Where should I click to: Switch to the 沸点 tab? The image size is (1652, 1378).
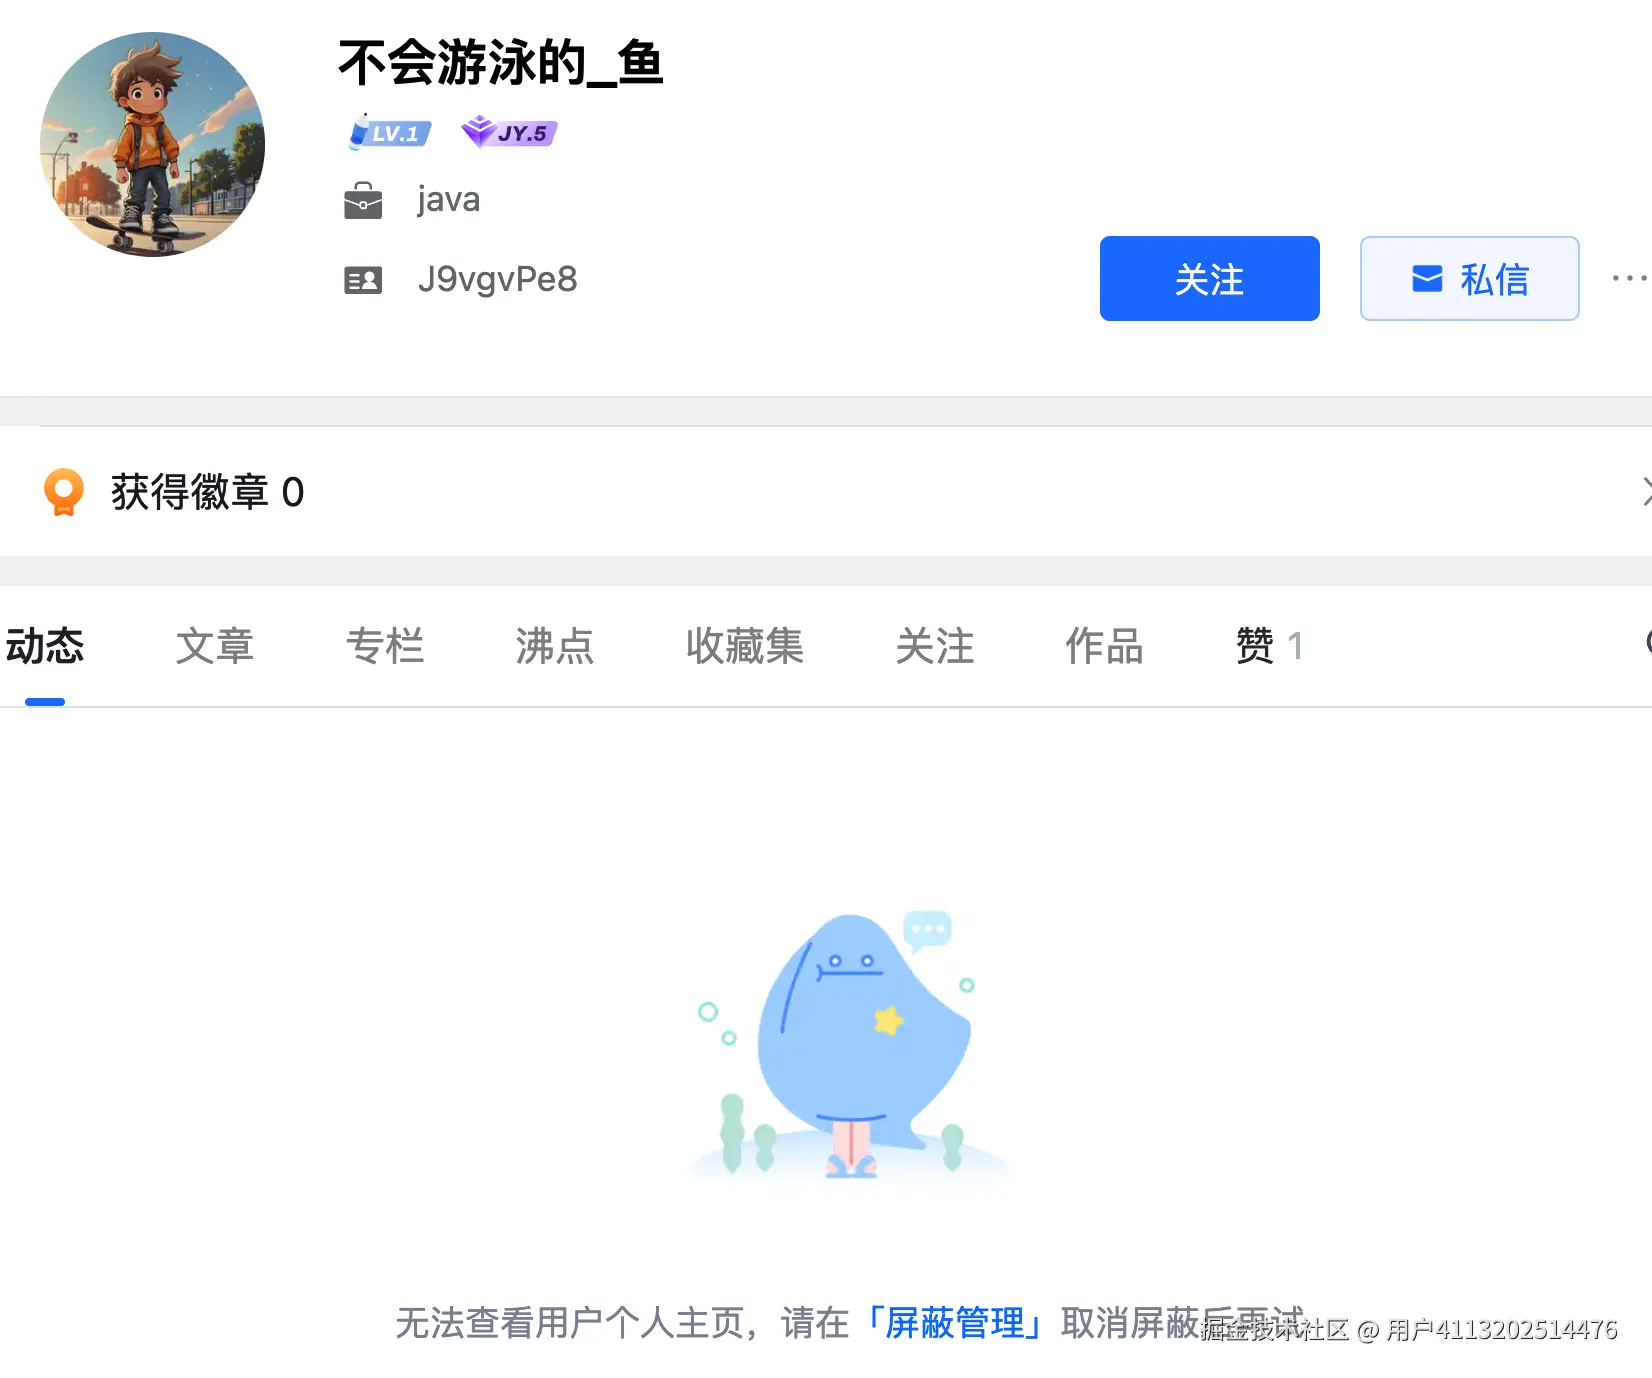[x=555, y=647]
